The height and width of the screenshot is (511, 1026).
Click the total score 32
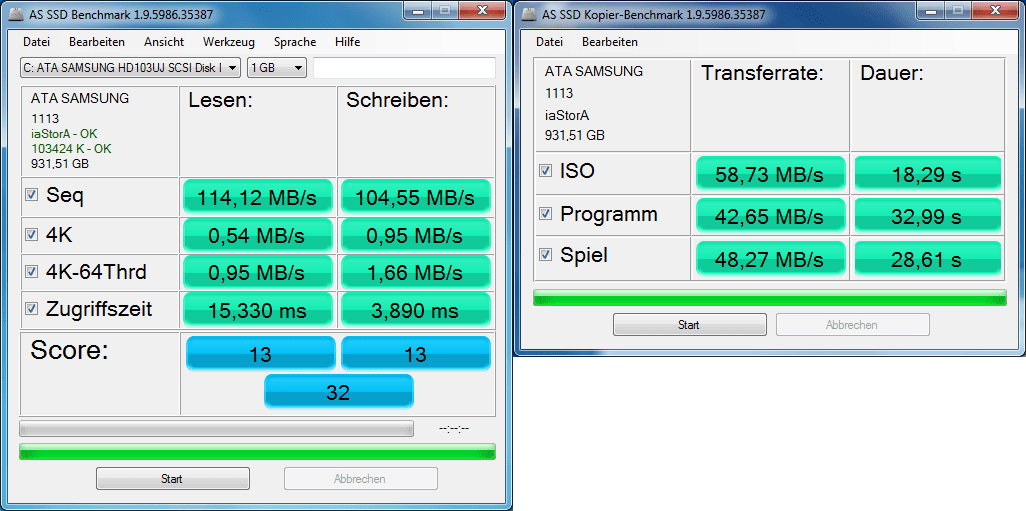click(339, 391)
